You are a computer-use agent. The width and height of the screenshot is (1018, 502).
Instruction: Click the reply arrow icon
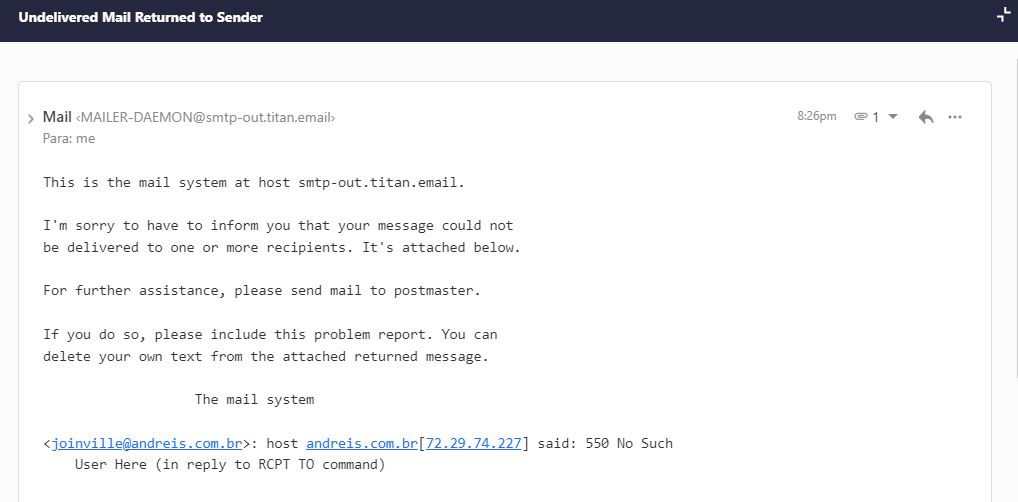[926, 117]
